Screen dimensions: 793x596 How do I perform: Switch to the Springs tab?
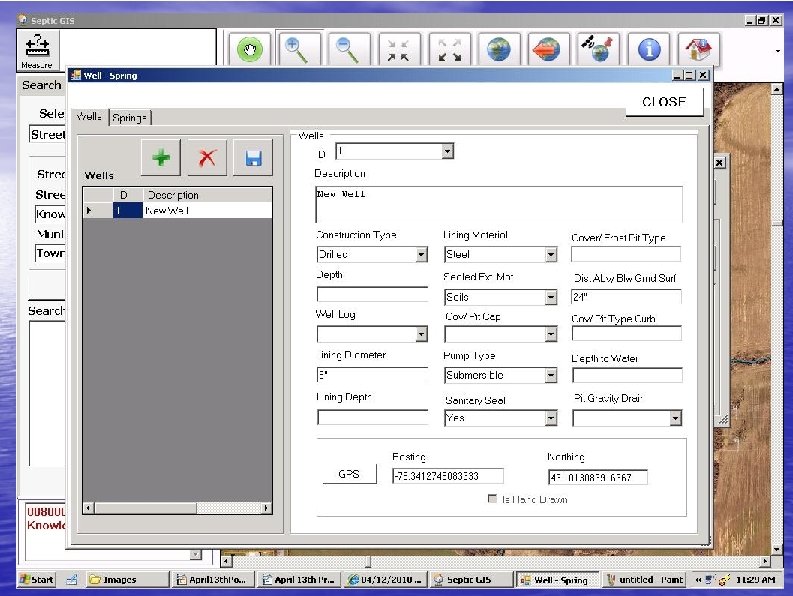coord(129,117)
